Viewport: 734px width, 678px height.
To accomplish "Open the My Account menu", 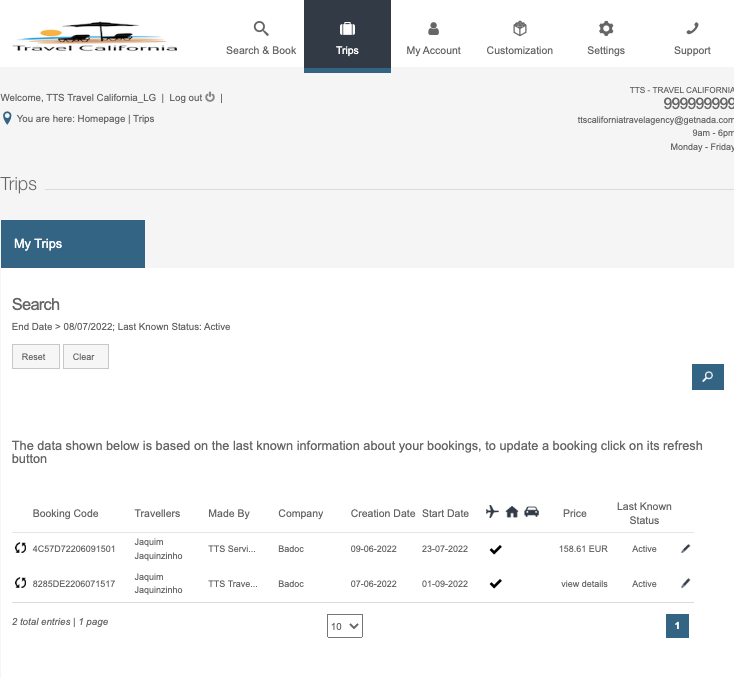I will [x=433, y=37].
